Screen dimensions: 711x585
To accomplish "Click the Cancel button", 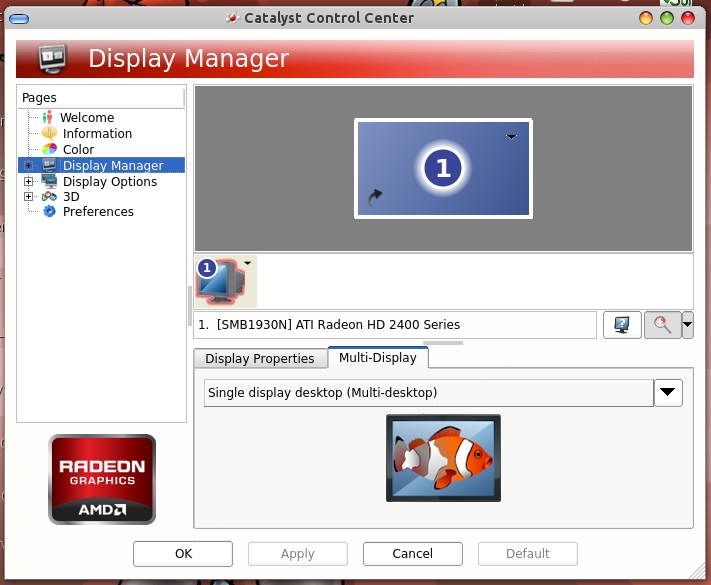I will (x=413, y=554).
